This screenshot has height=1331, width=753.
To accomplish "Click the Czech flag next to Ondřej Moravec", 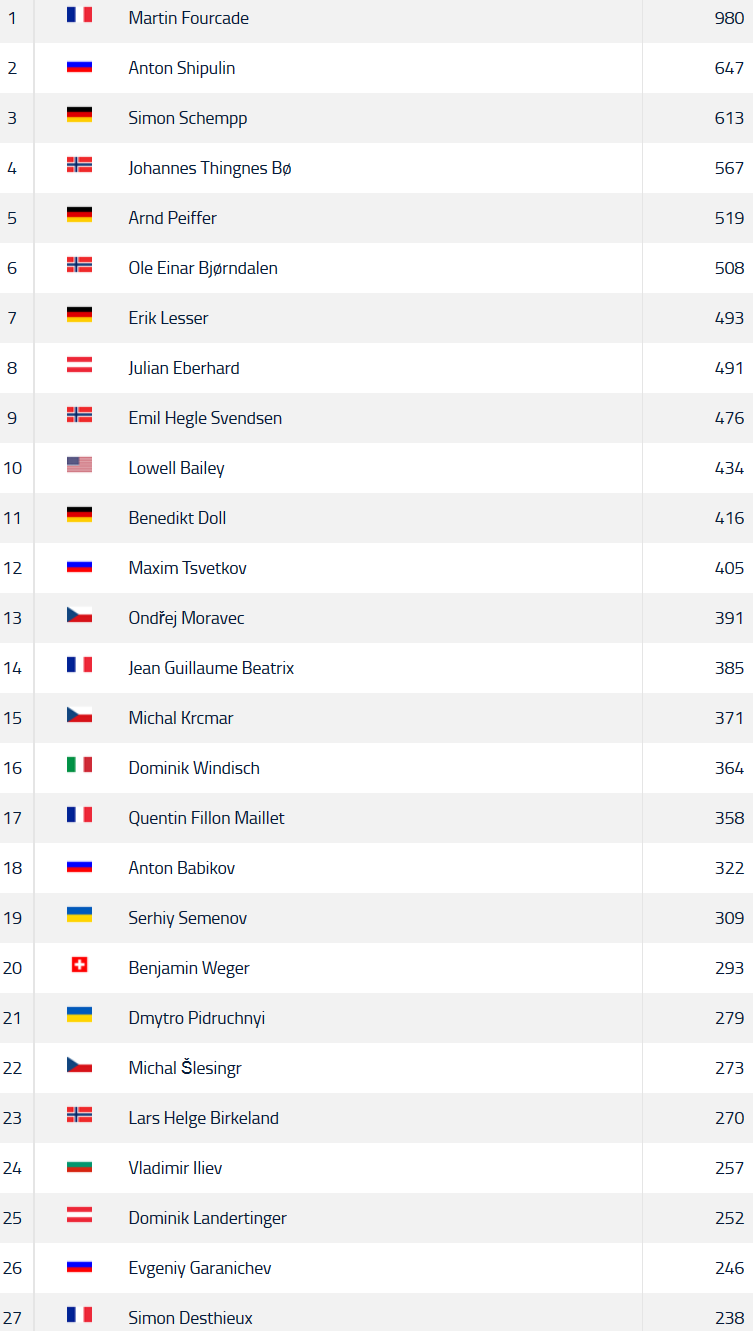I will coord(79,615).
